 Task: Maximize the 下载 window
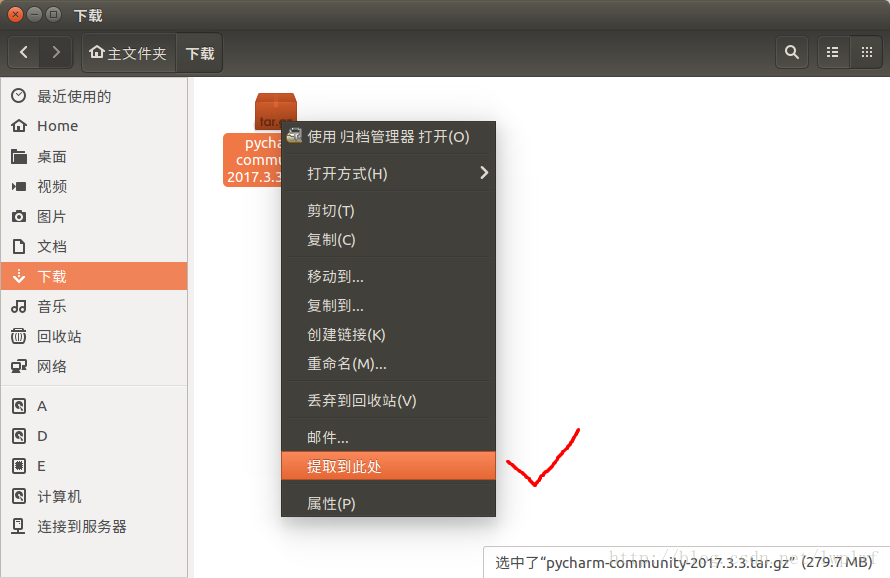53,15
